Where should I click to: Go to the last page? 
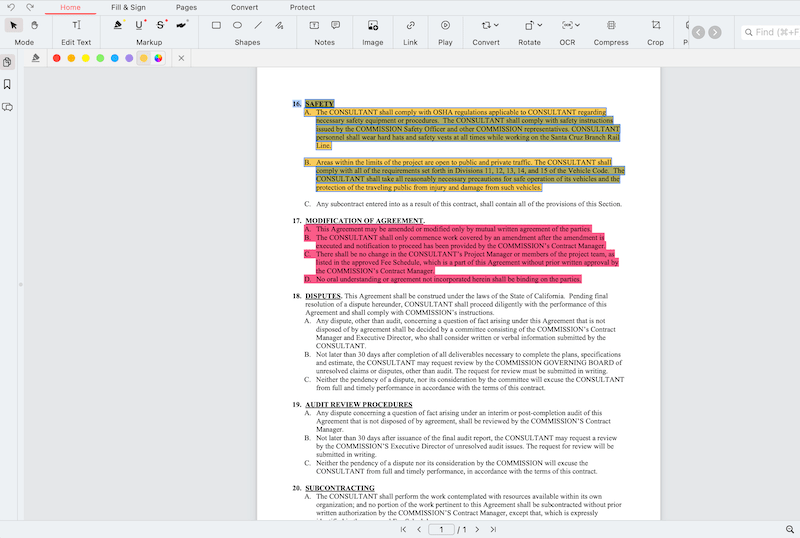493,529
